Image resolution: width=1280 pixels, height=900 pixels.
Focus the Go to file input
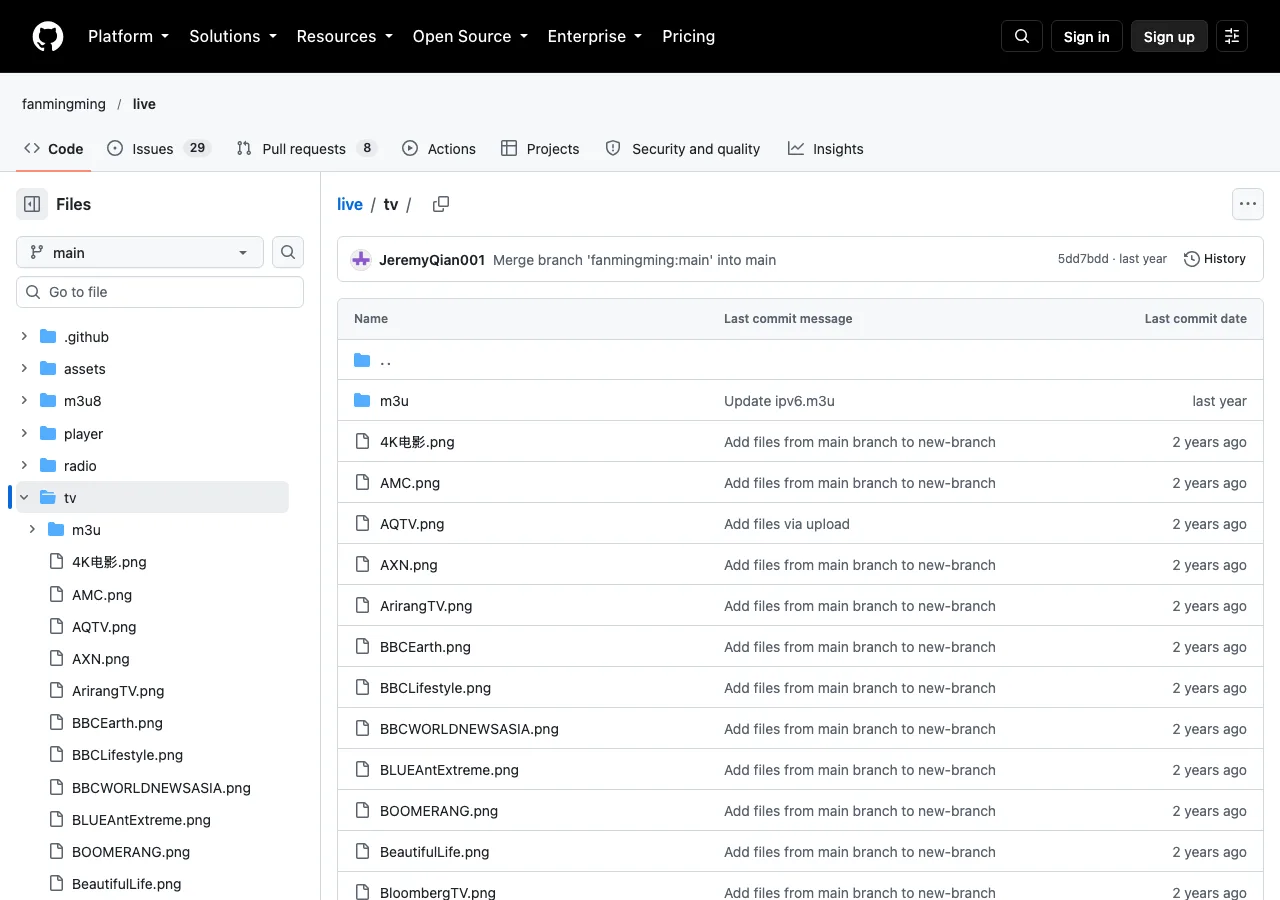(160, 292)
